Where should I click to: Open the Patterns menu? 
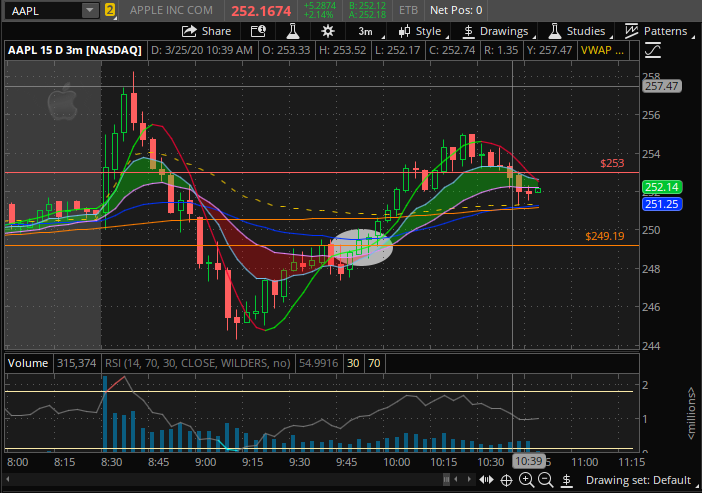click(x=658, y=31)
